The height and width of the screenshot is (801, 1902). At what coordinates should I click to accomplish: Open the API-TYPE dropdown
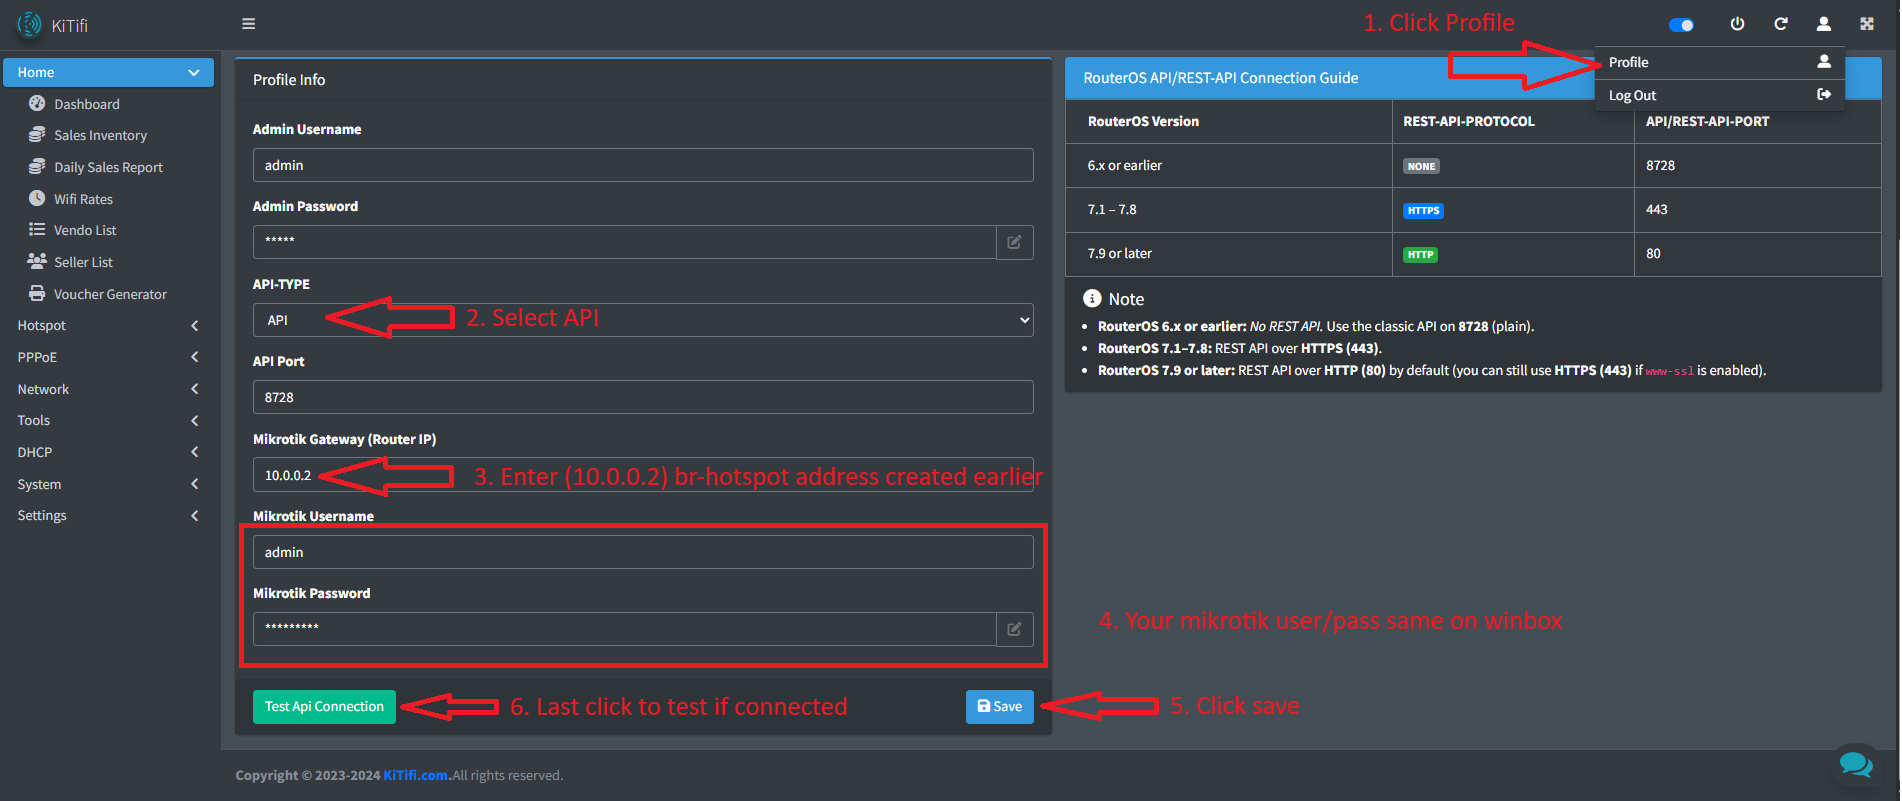pos(642,320)
